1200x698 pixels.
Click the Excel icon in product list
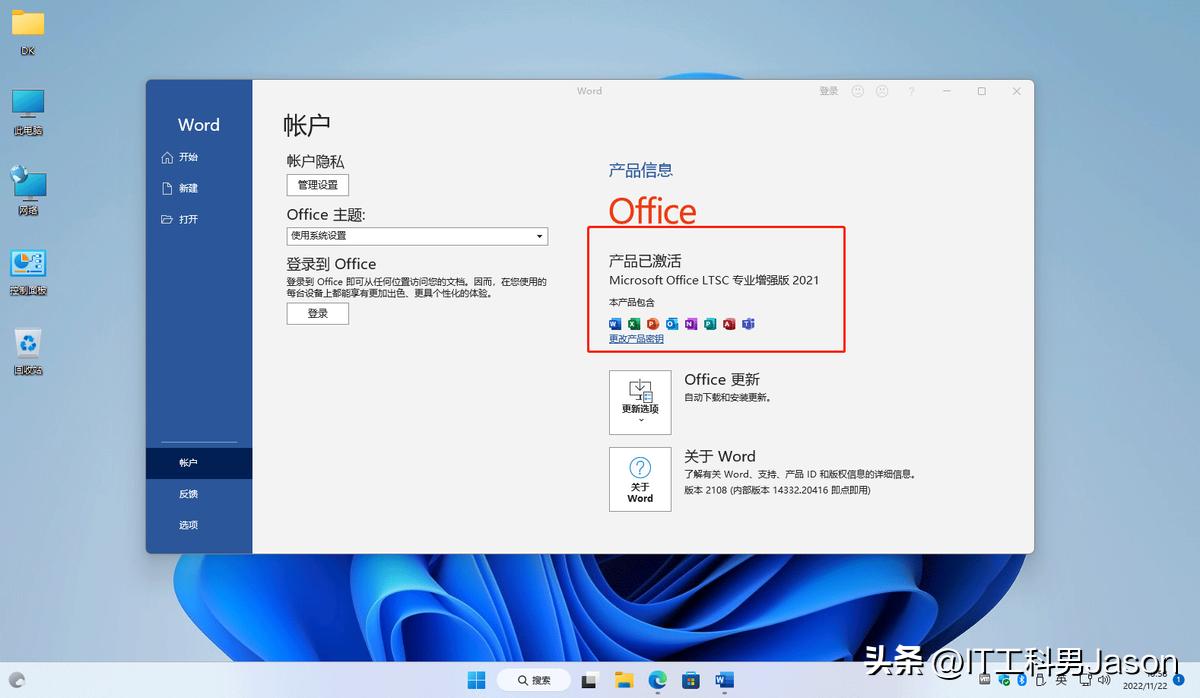pyautogui.click(x=634, y=324)
